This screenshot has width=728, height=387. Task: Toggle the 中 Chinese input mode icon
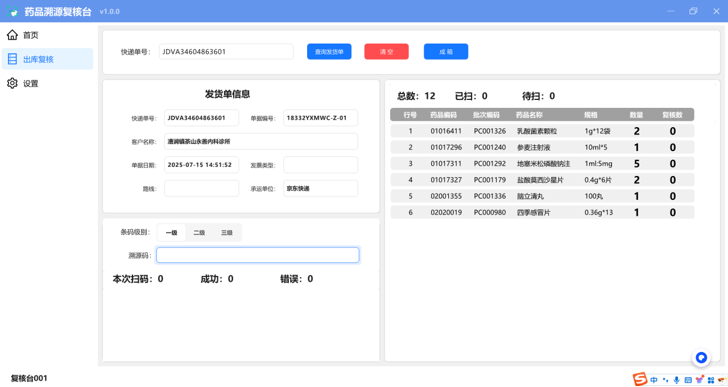[x=654, y=380]
